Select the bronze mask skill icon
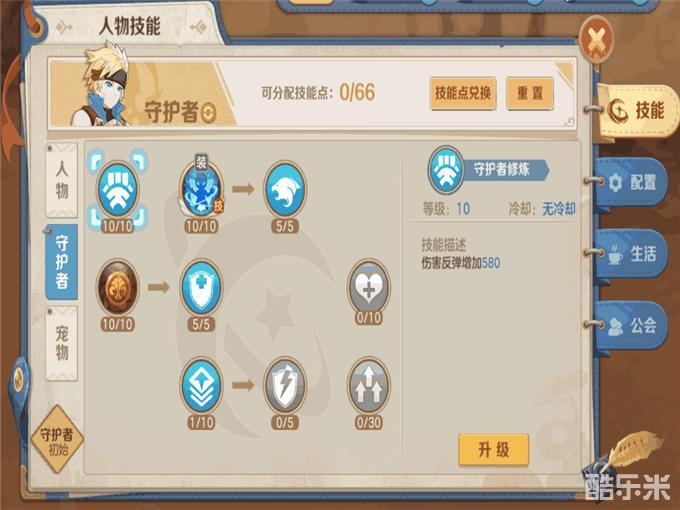The width and height of the screenshot is (680, 510). coord(118,288)
